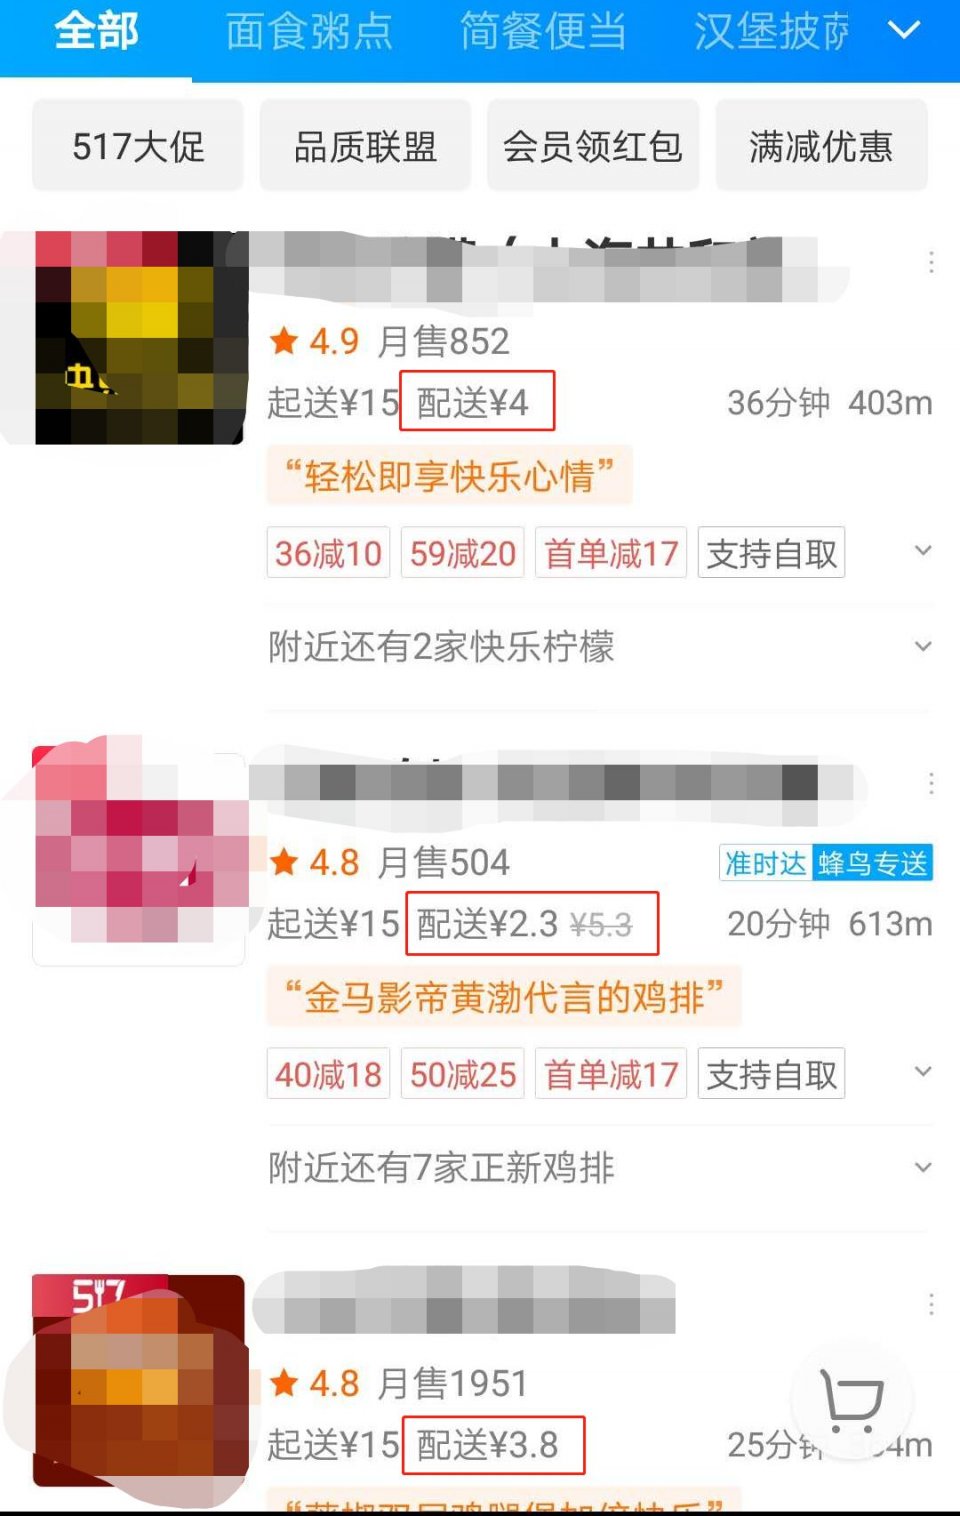Tap the 准时达 on-time badge
Screen dimensions: 960x1516
tap(765, 863)
